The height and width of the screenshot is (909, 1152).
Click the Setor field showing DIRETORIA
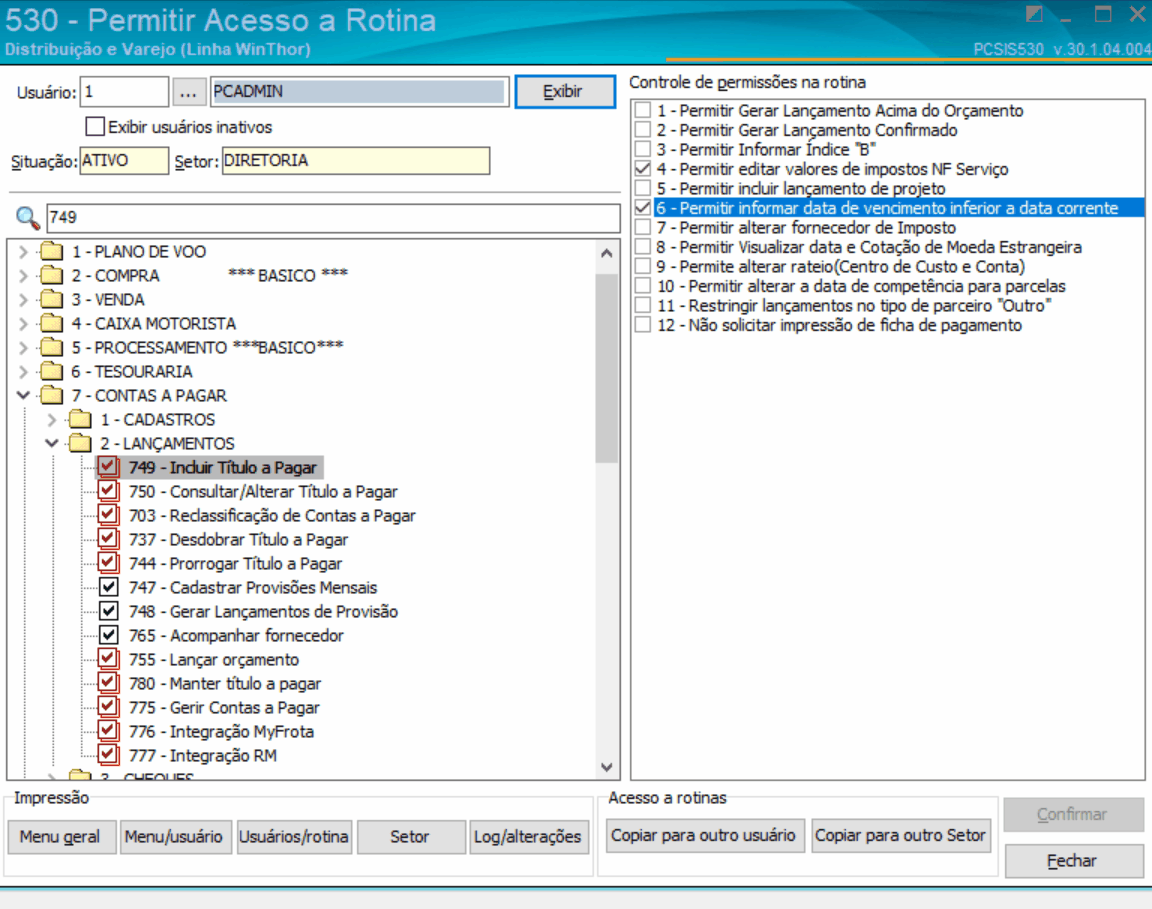355,160
